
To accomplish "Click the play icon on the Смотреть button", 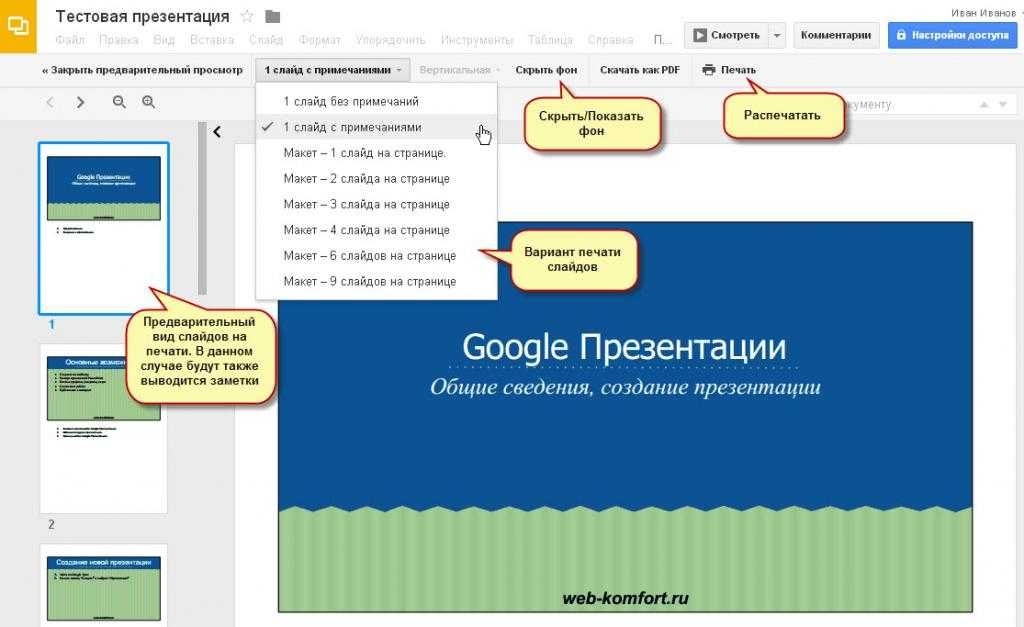I will point(699,35).
